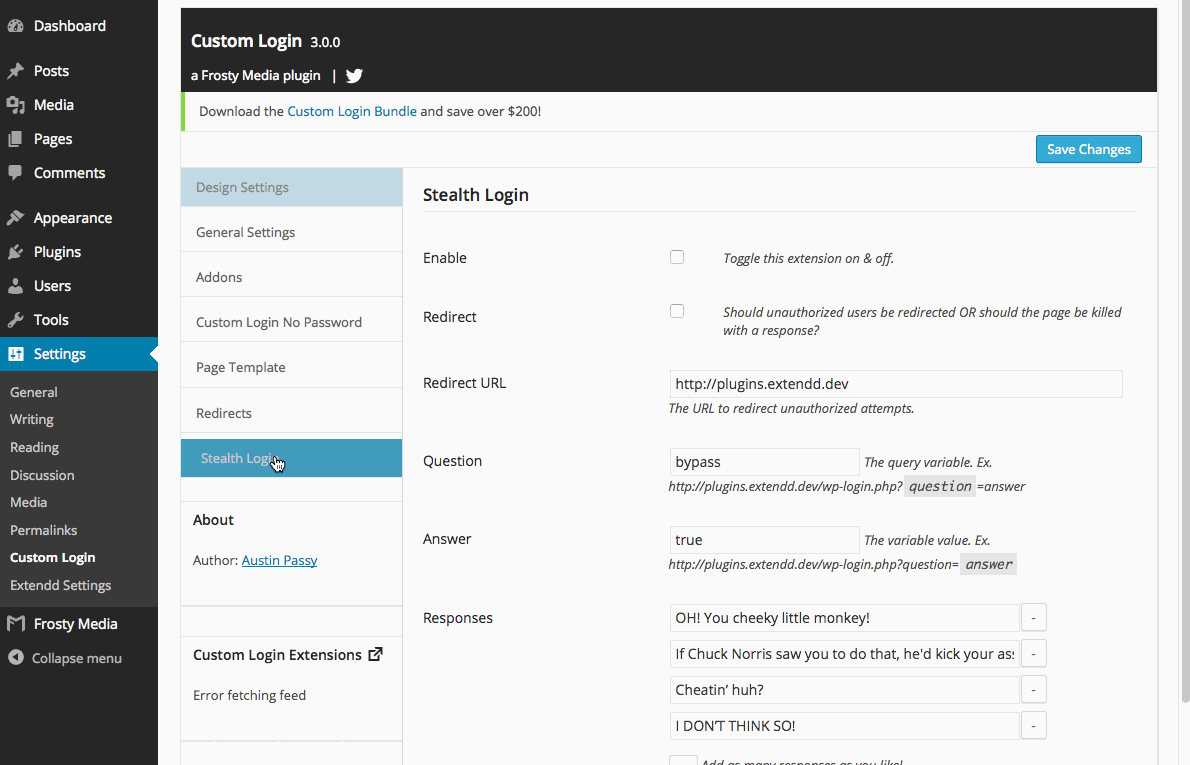The height and width of the screenshot is (765, 1190).
Task: Enable the Stealth Login extension checkbox
Action: (677, 257)
